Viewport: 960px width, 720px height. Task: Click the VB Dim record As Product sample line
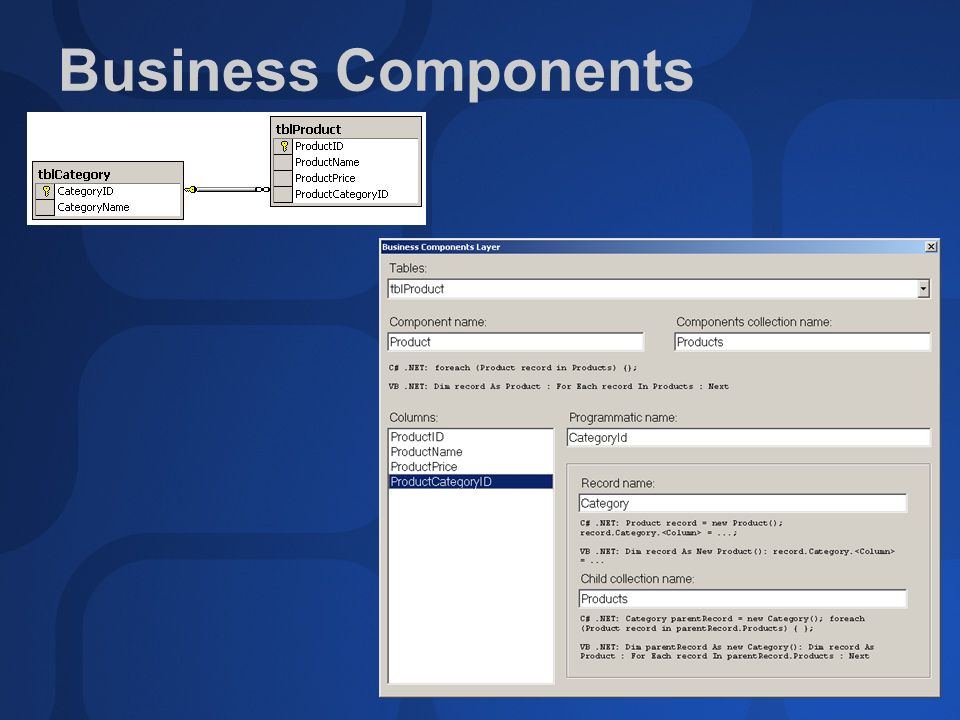pyautogui.click(x=559, y=386)
